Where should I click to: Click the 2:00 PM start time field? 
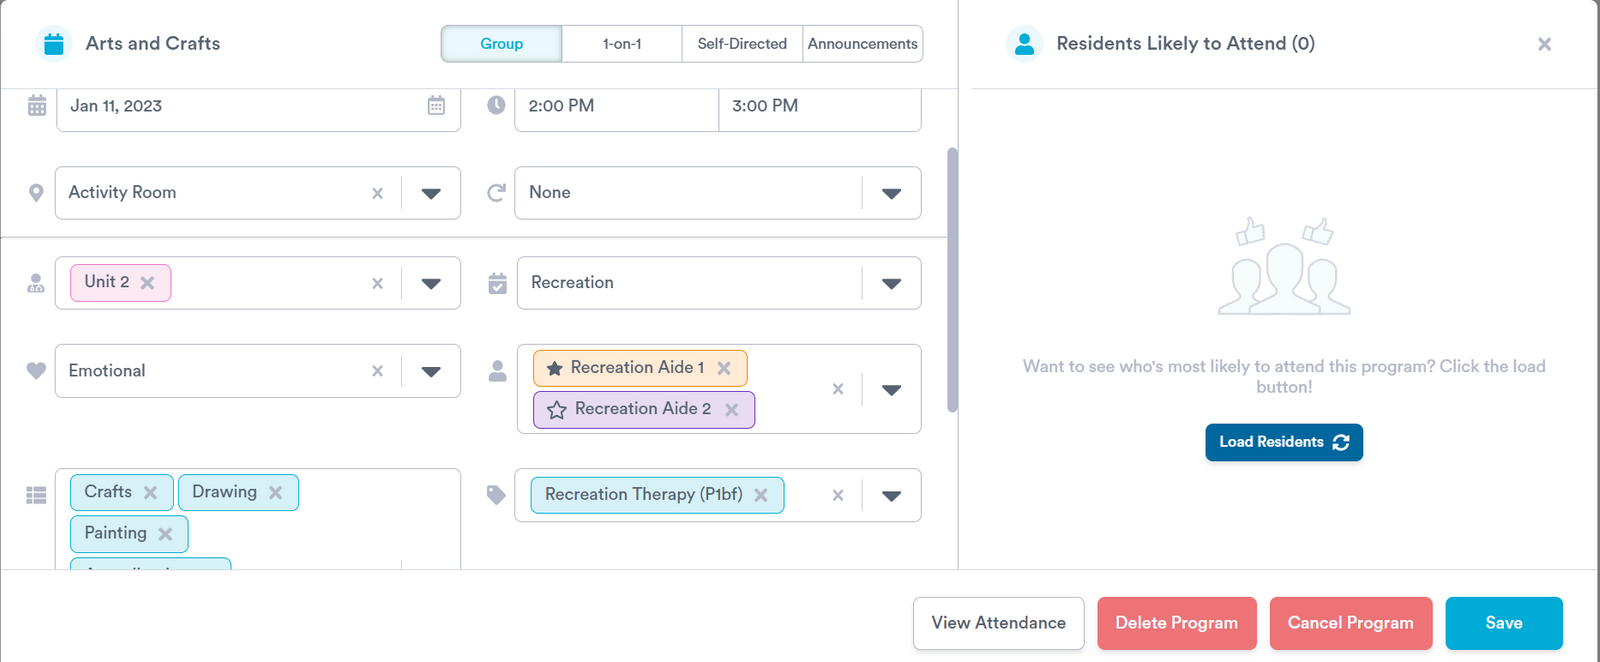click(x=616, y=106)
